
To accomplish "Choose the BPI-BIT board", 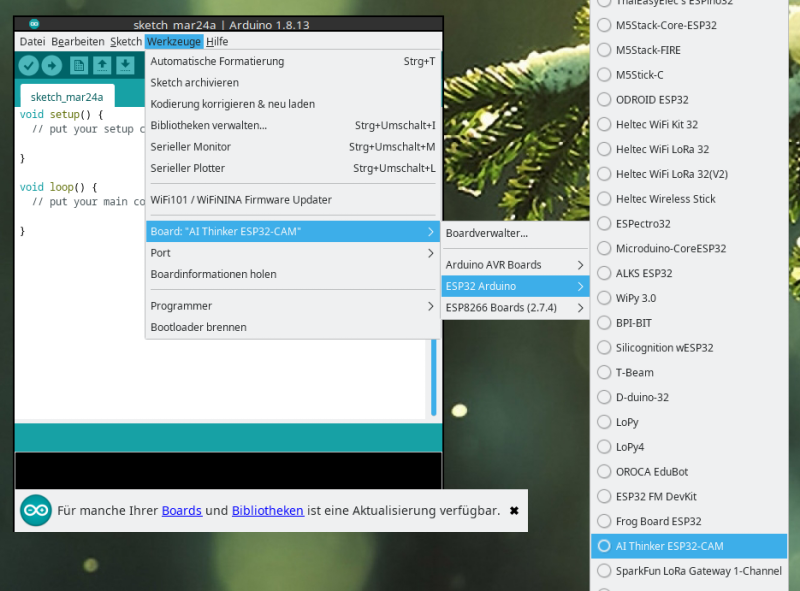I will 689,323.
